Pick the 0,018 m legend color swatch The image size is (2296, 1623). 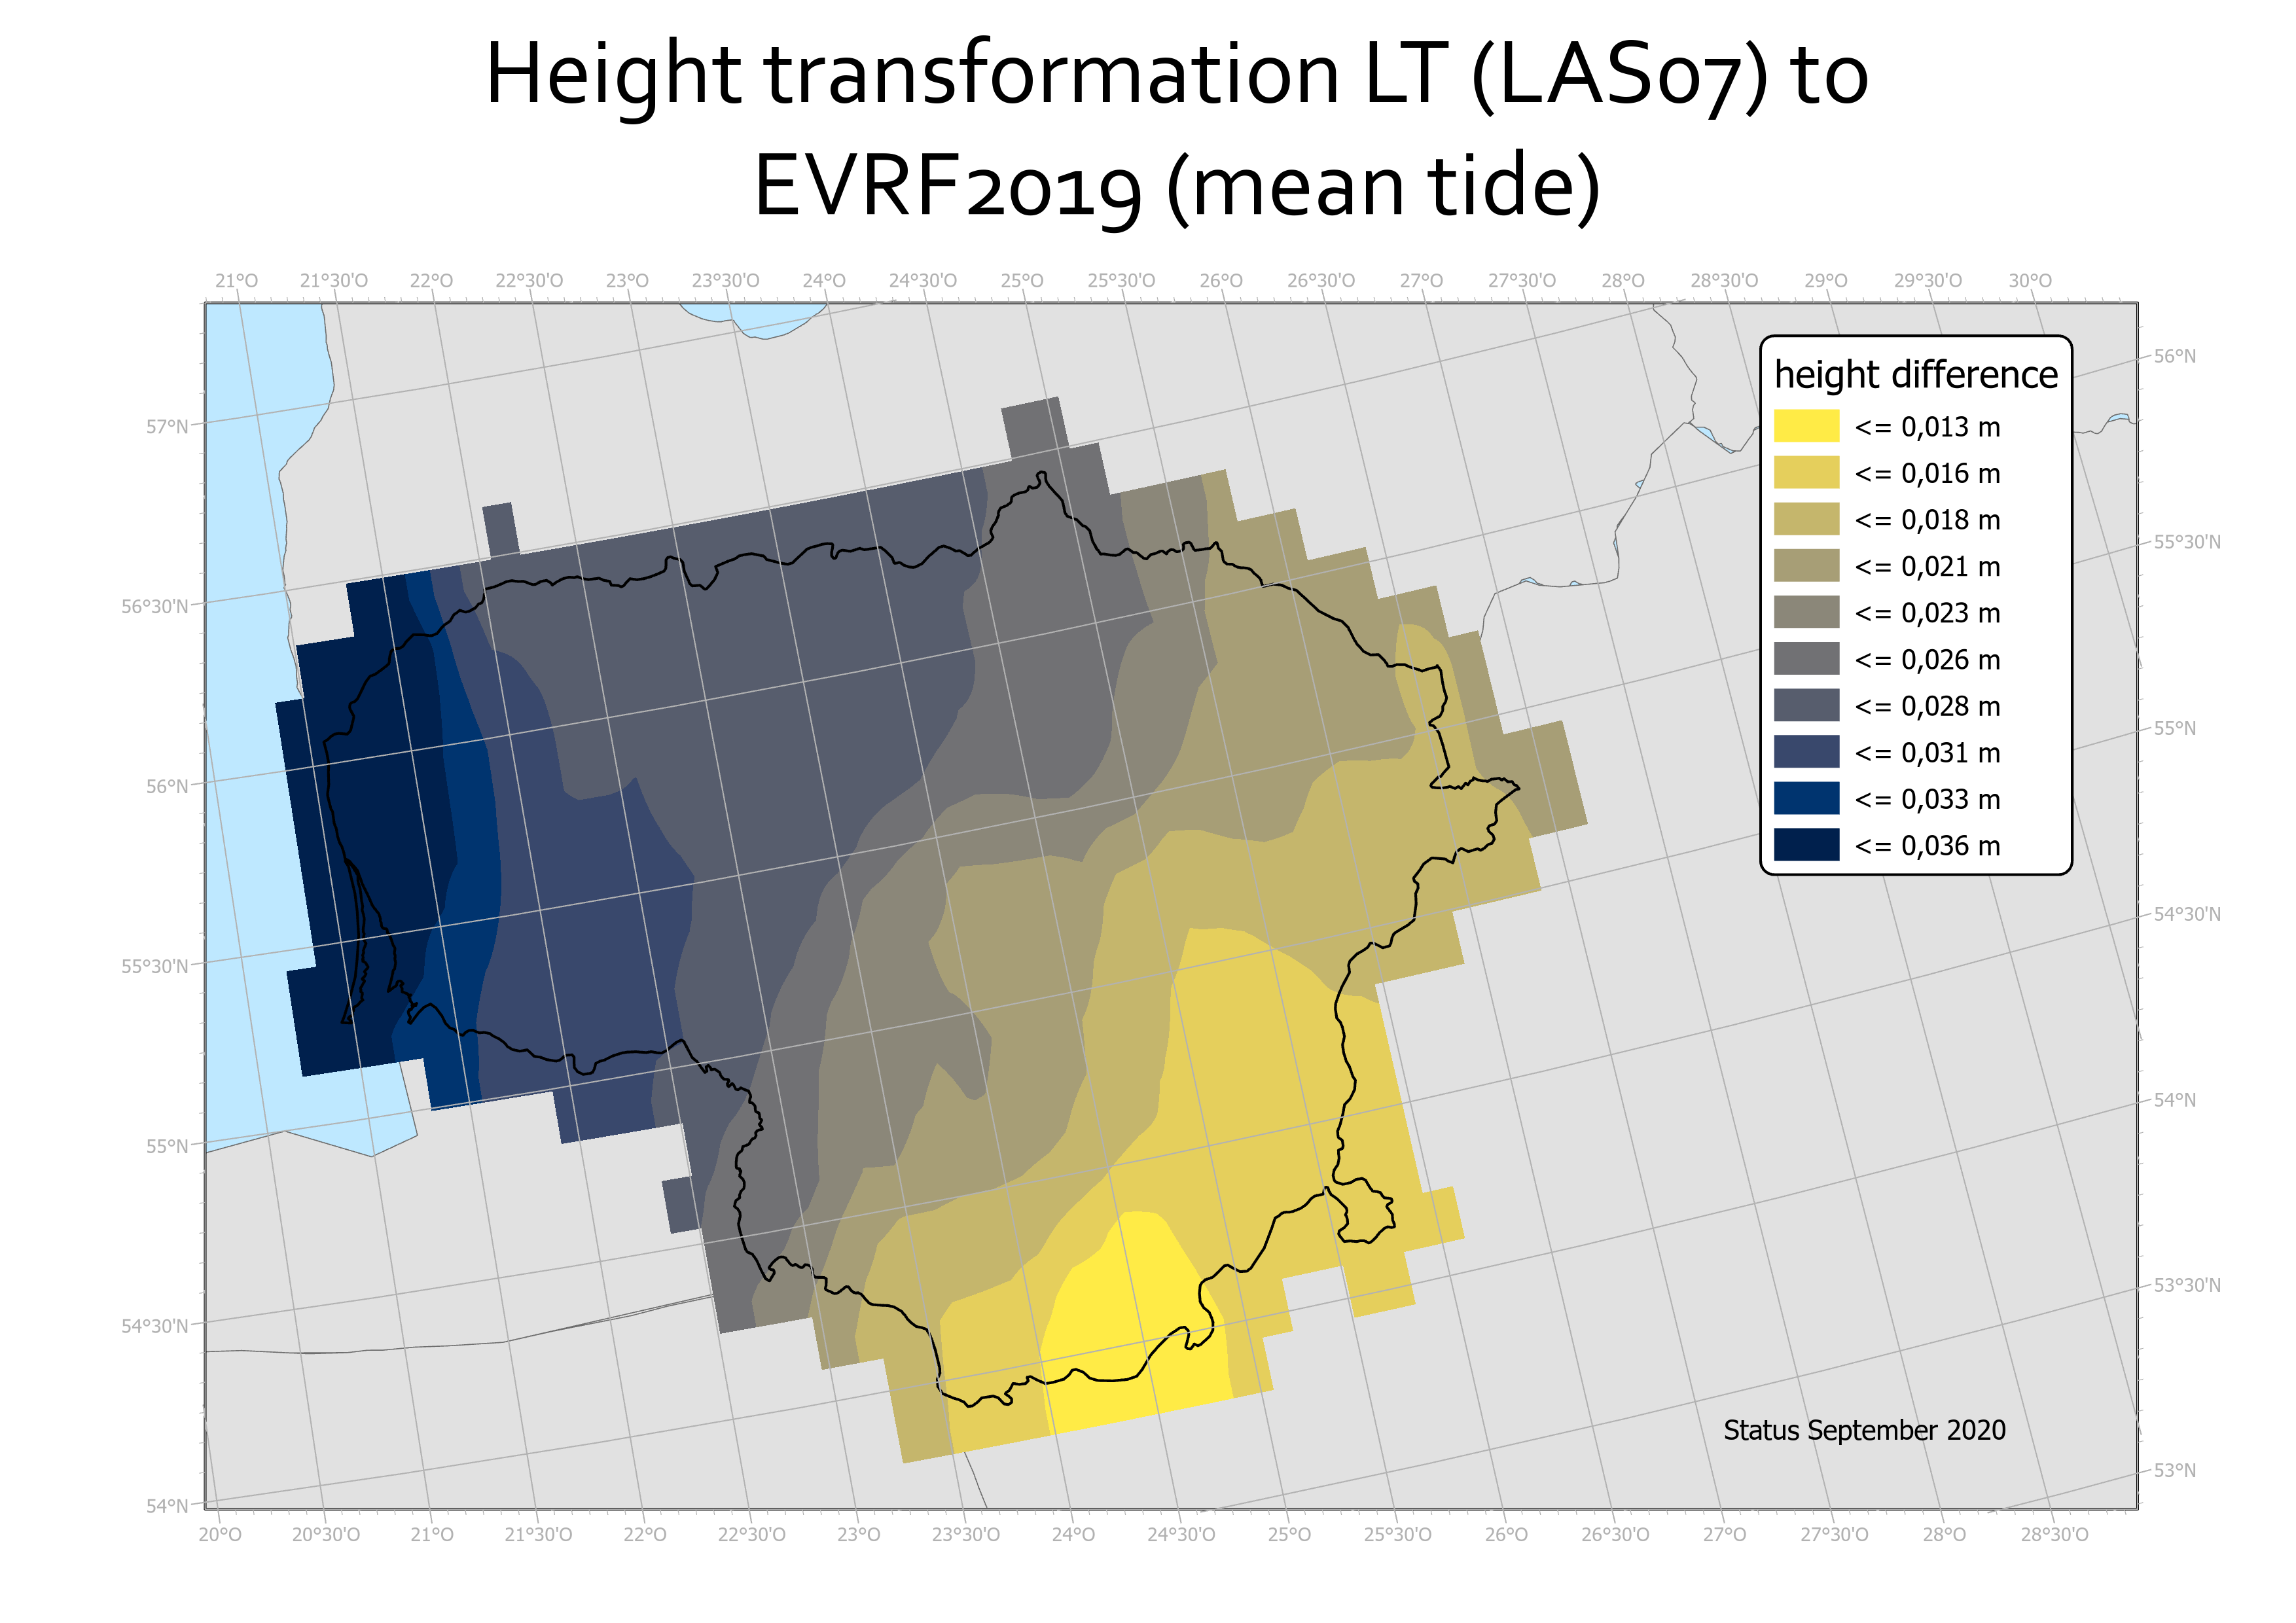pyautogui.click(x=1806, y=519)
